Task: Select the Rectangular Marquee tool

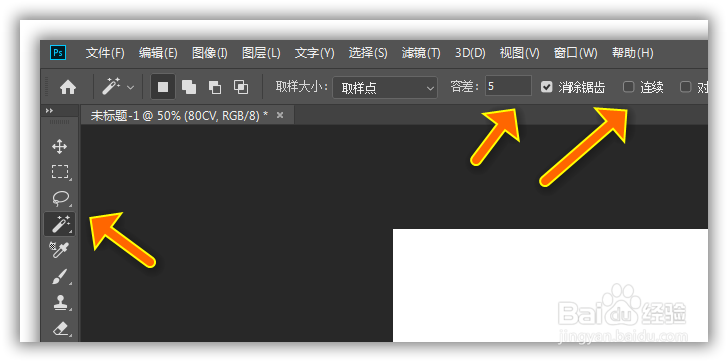Action: 59,172
